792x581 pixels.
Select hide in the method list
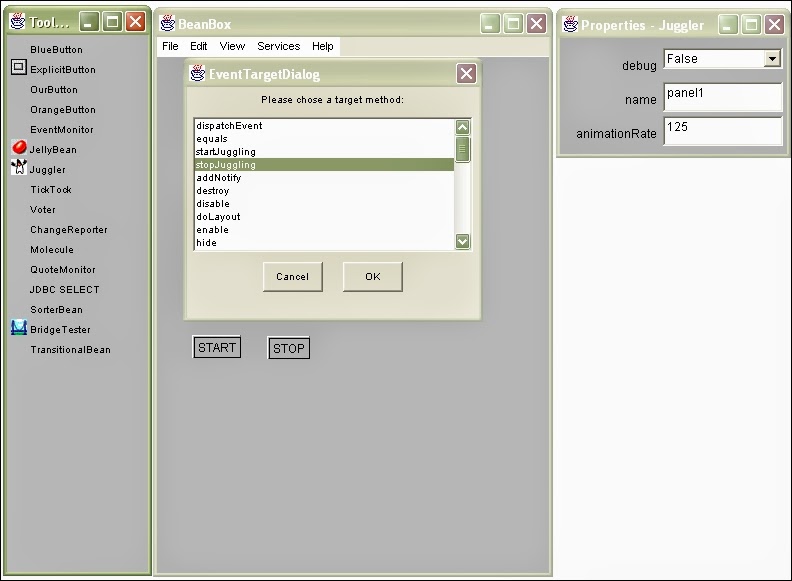click(x=324, y=243)
